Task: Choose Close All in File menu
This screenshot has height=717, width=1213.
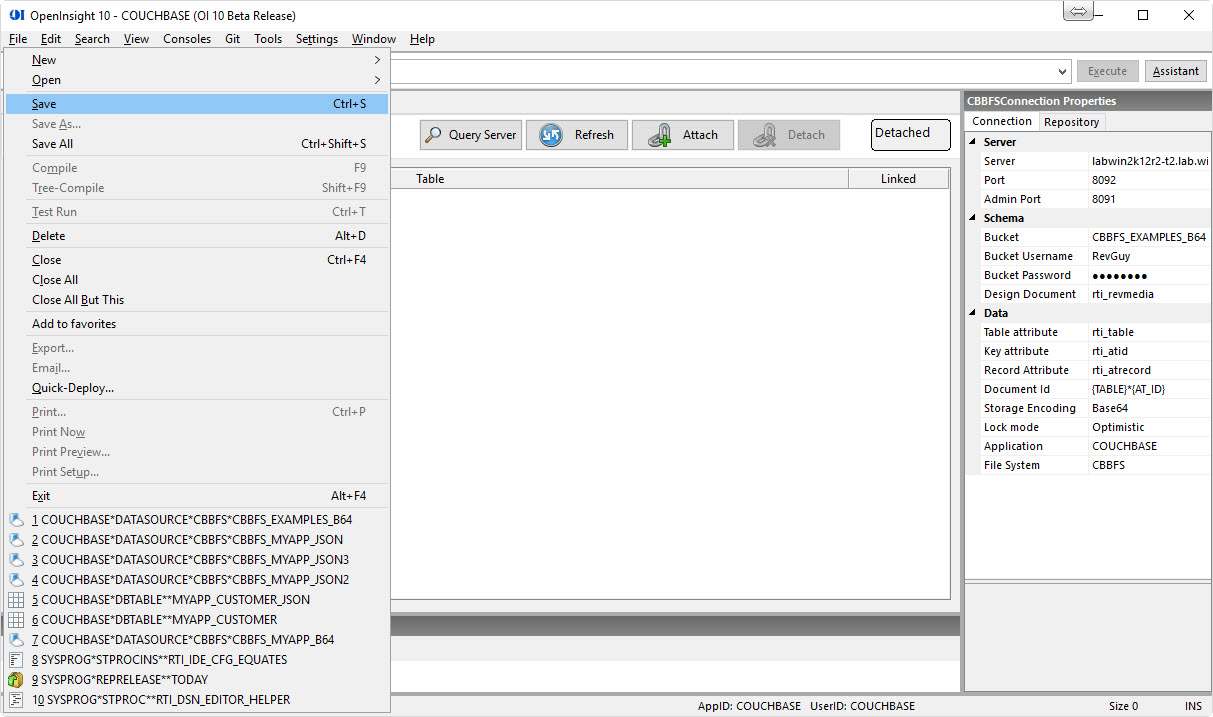Action: [196, 280]
